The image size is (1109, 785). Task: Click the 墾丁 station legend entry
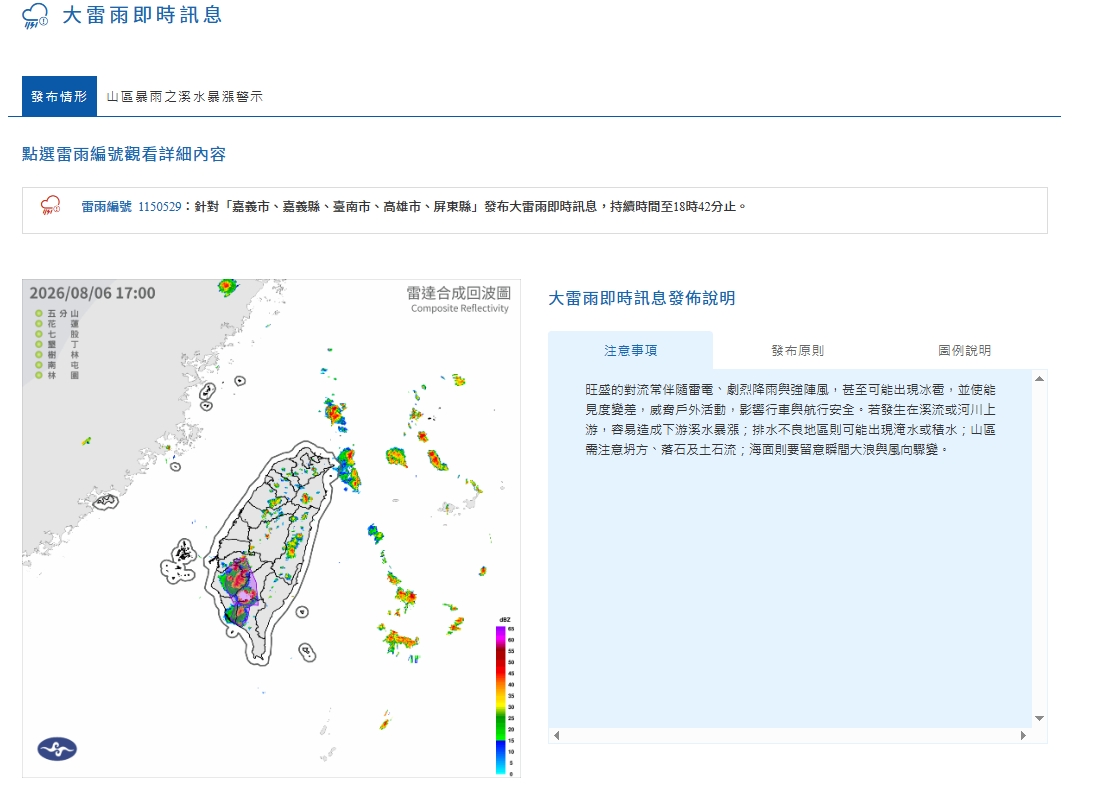pos(58,344)
